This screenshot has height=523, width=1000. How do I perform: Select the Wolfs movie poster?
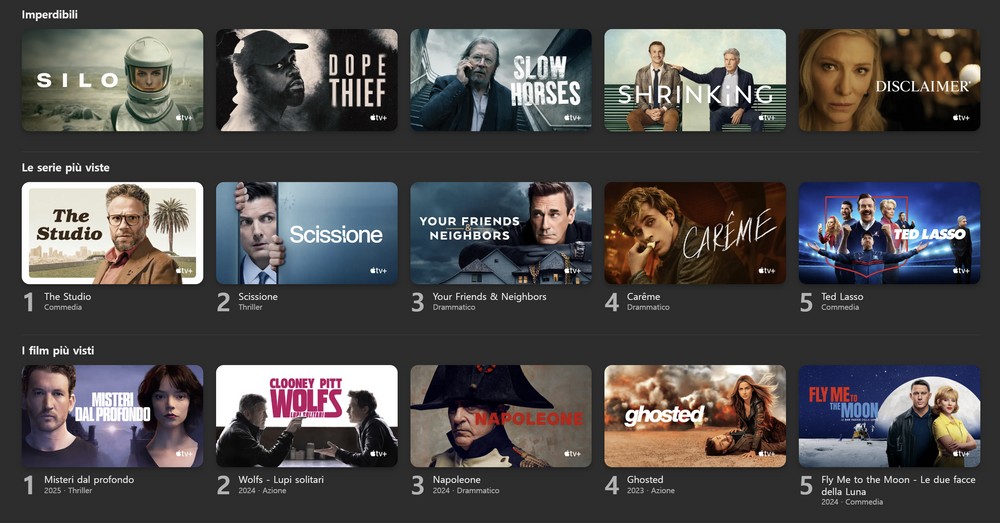[x=307, y=416]
